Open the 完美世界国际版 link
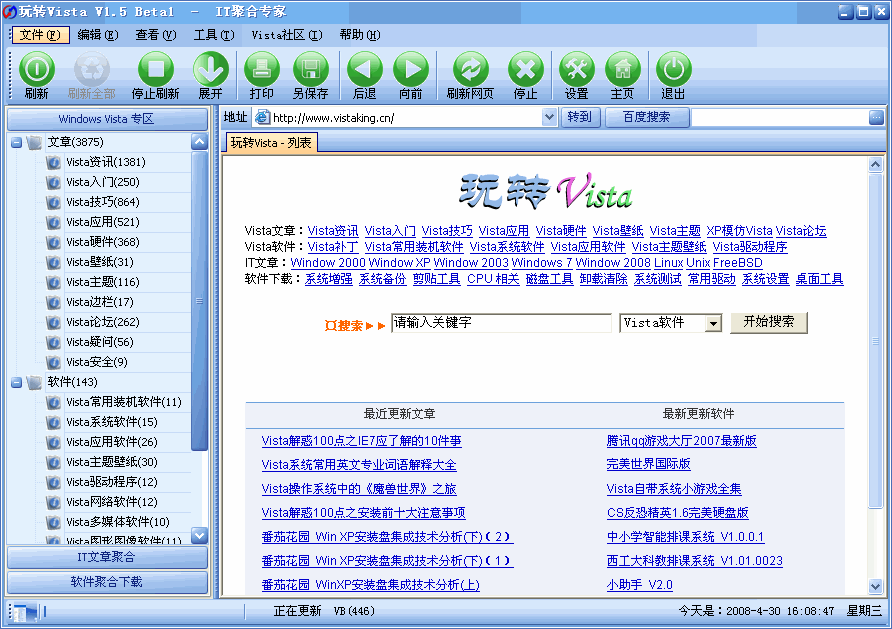 [649, 464]
